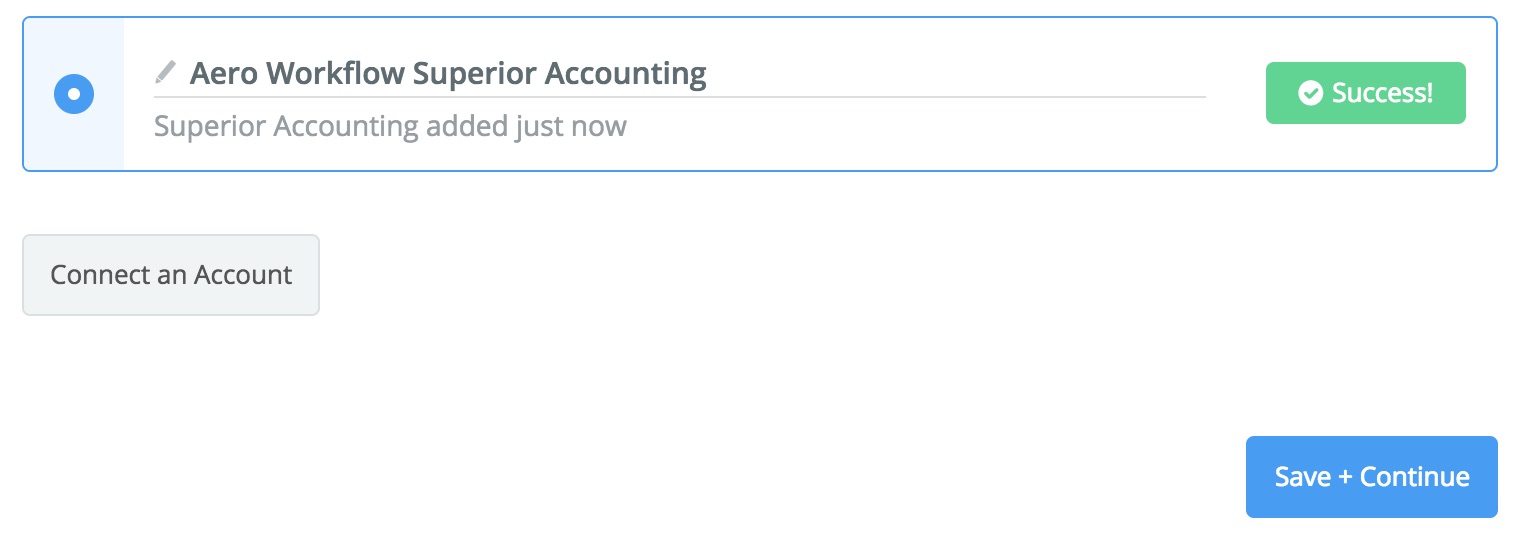This screenshot has width=1524, height=554.
Task: Click the 'Superior Accounting added just now' subtitle
Action: [x=390, y=126]
